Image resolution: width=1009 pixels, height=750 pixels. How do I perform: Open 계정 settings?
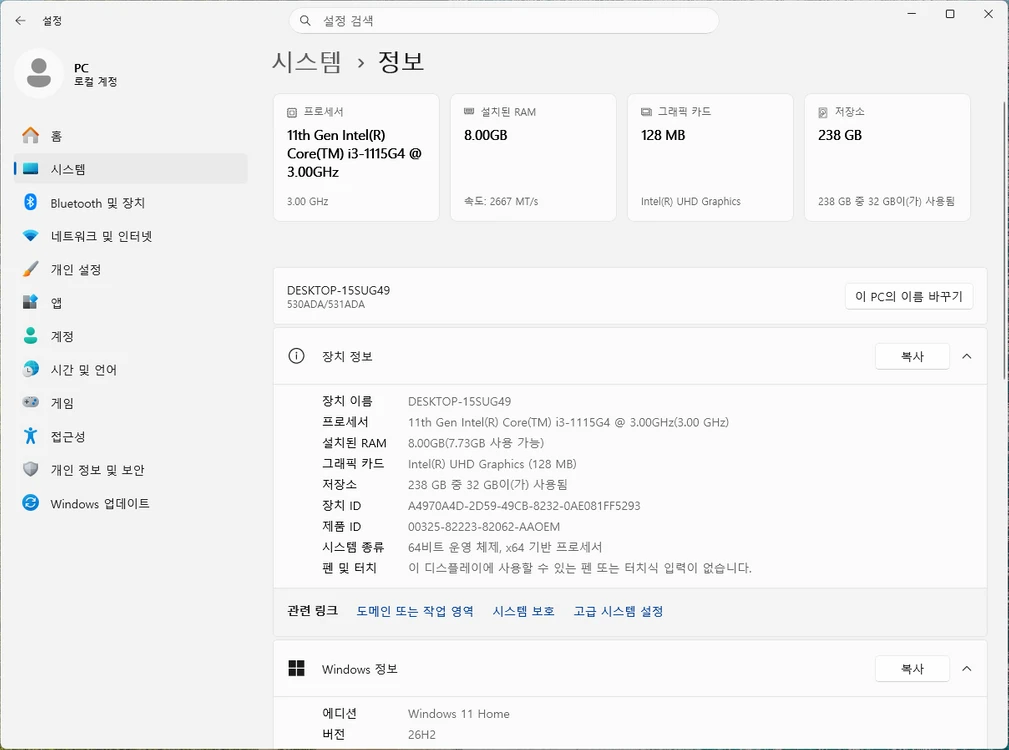131,336
